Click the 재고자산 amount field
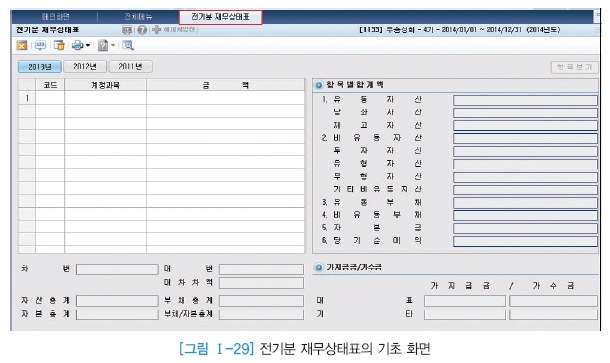 pyautogui.click(x=525, y=125)
